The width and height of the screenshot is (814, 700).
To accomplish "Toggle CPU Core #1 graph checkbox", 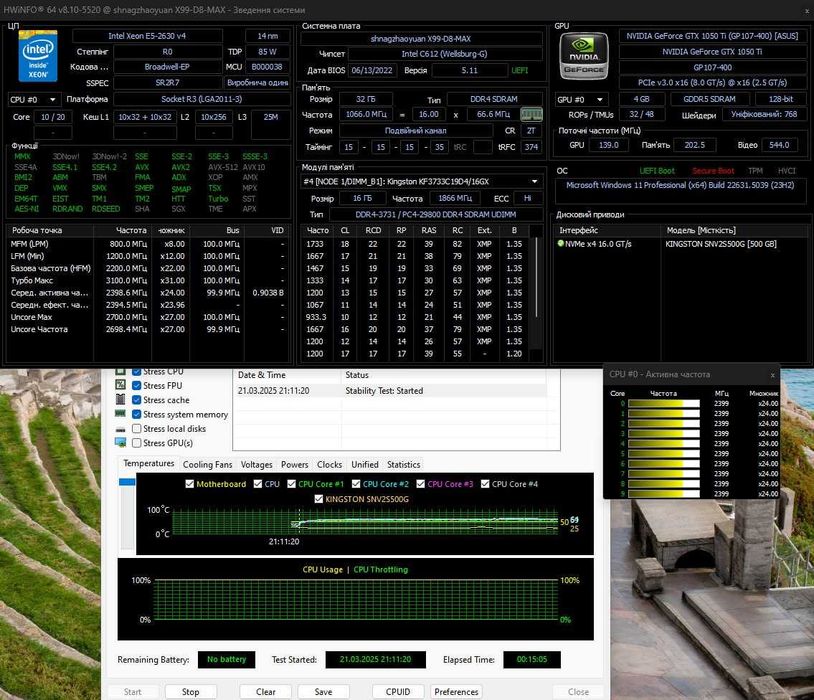I will point(291,484).
